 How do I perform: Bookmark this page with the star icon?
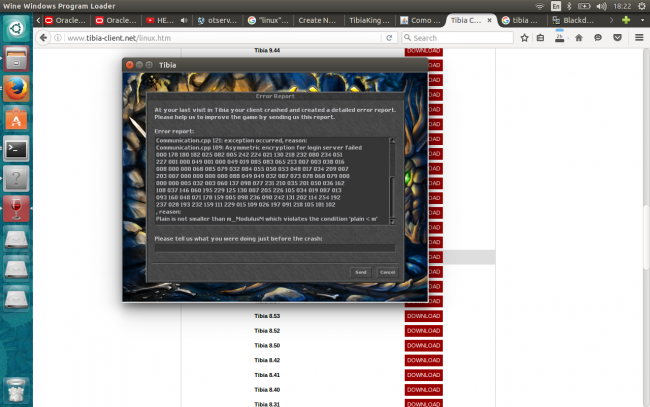point(524,38)
